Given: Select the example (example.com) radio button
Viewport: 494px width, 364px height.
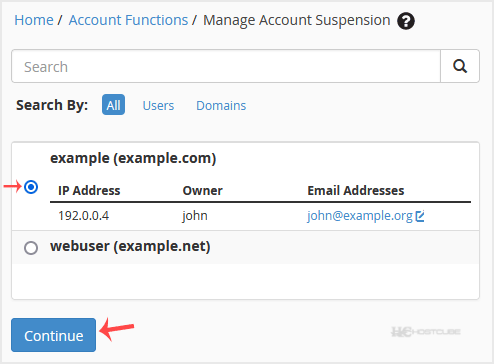Looking at the screenshot, I should point(31,187).
